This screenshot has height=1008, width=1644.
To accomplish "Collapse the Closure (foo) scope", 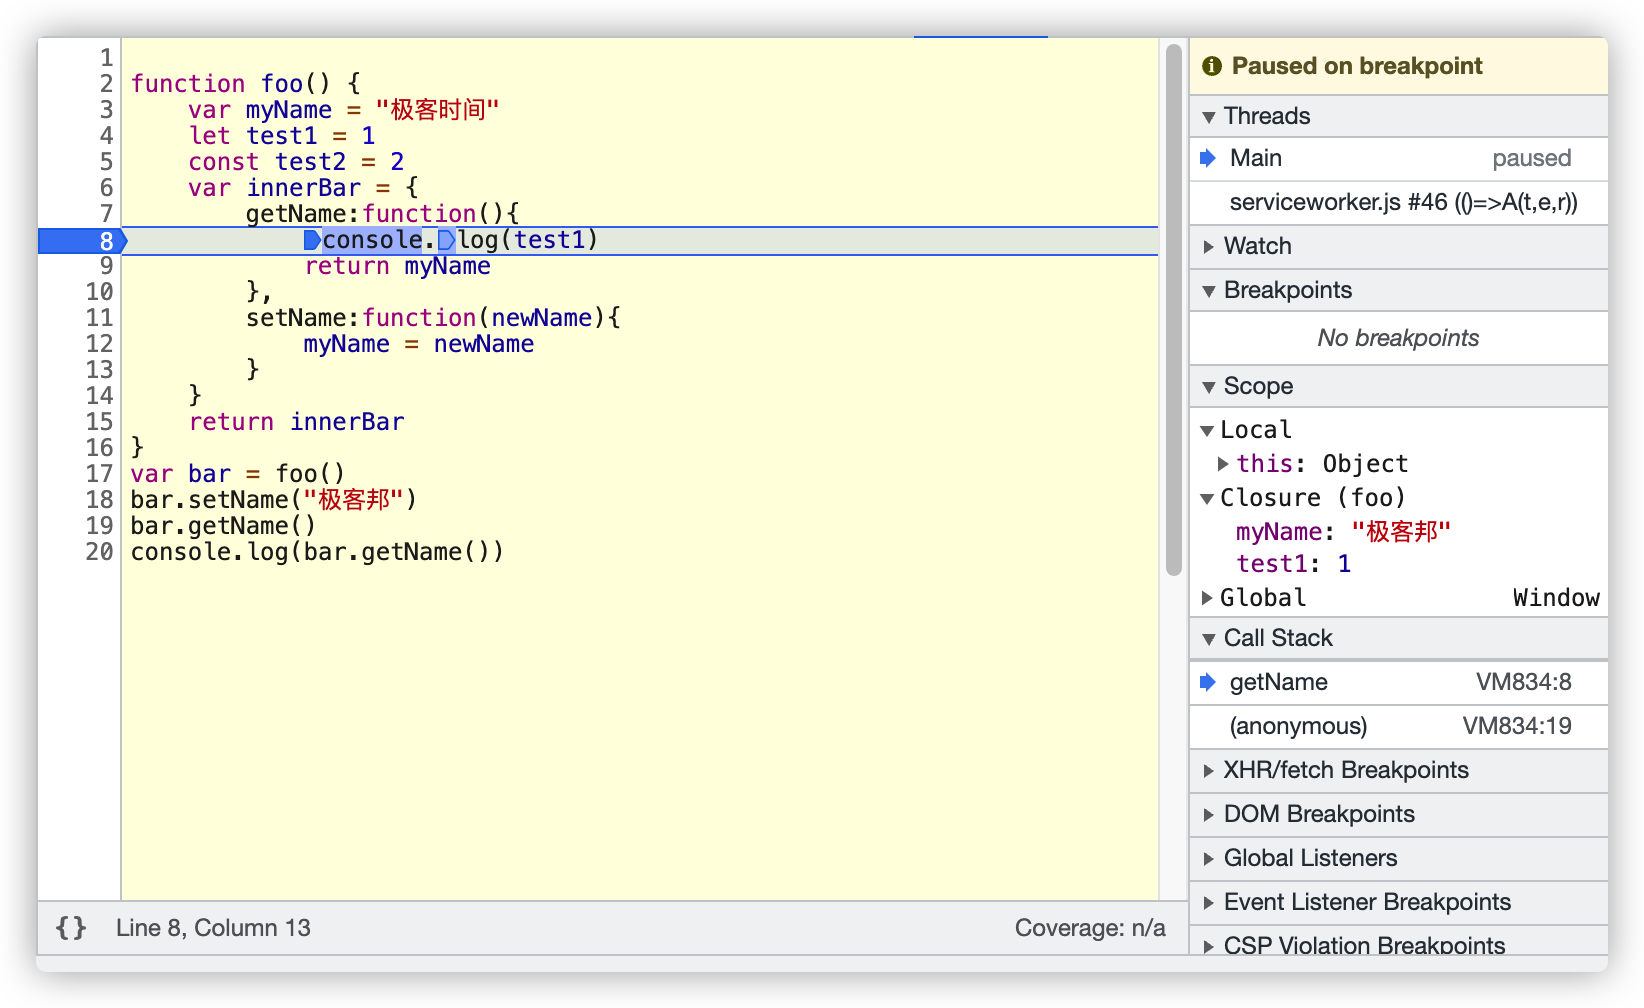I will 1207,498.
